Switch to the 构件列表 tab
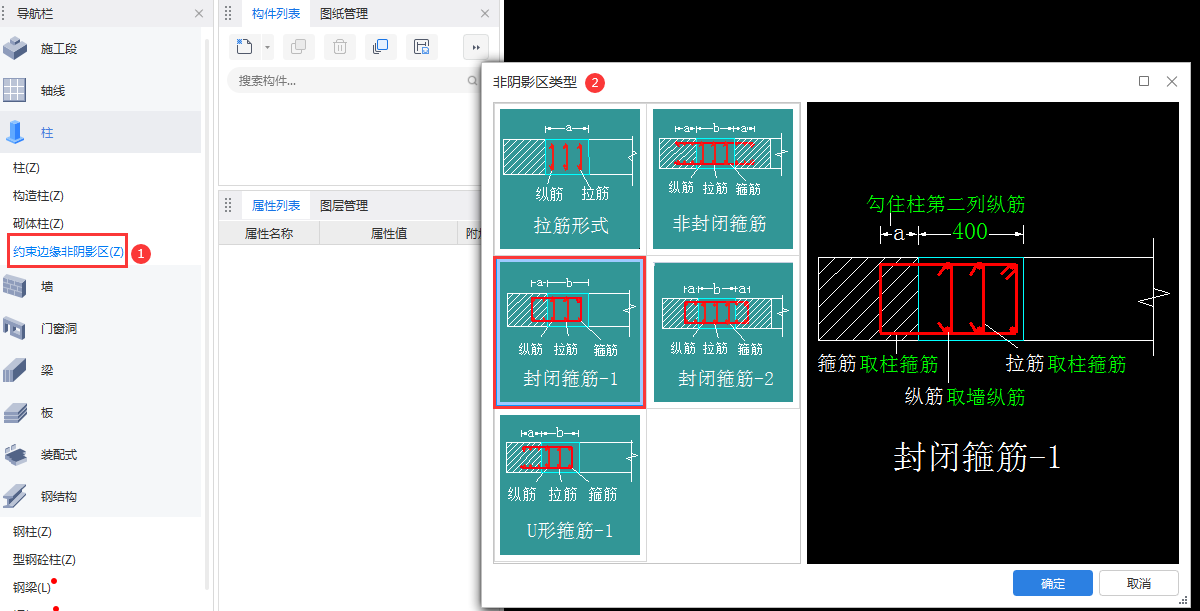Image resolution: width=1200 pixels, height=611 pixels. (276, 14)
